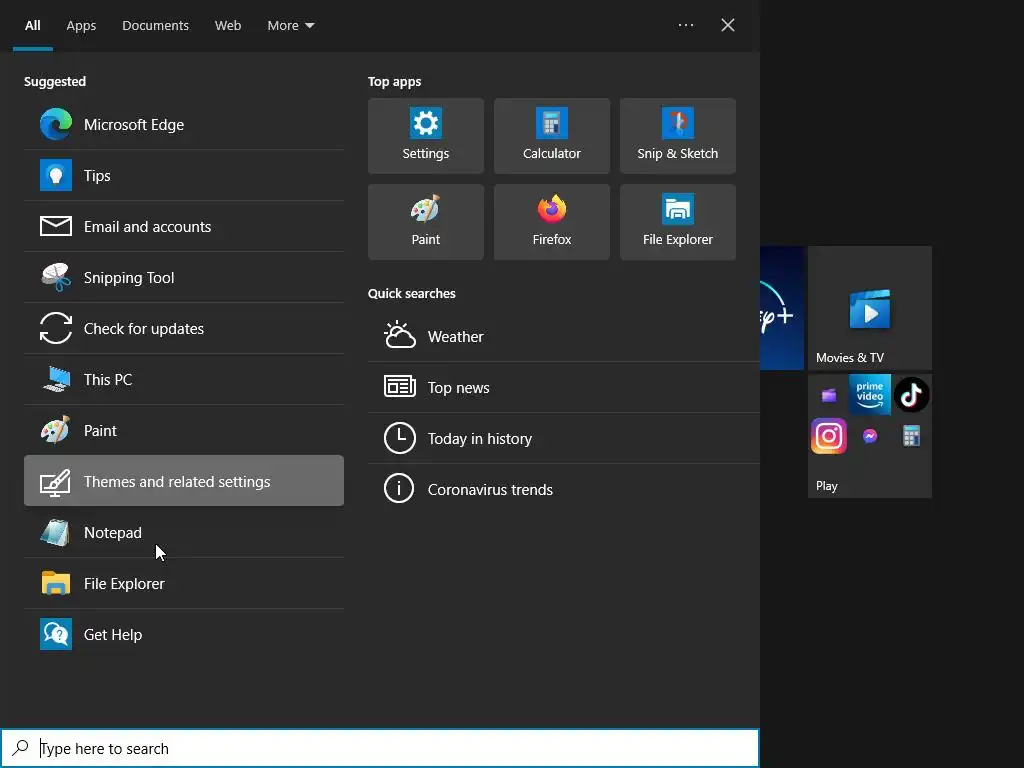The width and height of the screenshot is (1024, 768).
Task: Open Prime Video icon in Play folder
Action: click(870, 394)
